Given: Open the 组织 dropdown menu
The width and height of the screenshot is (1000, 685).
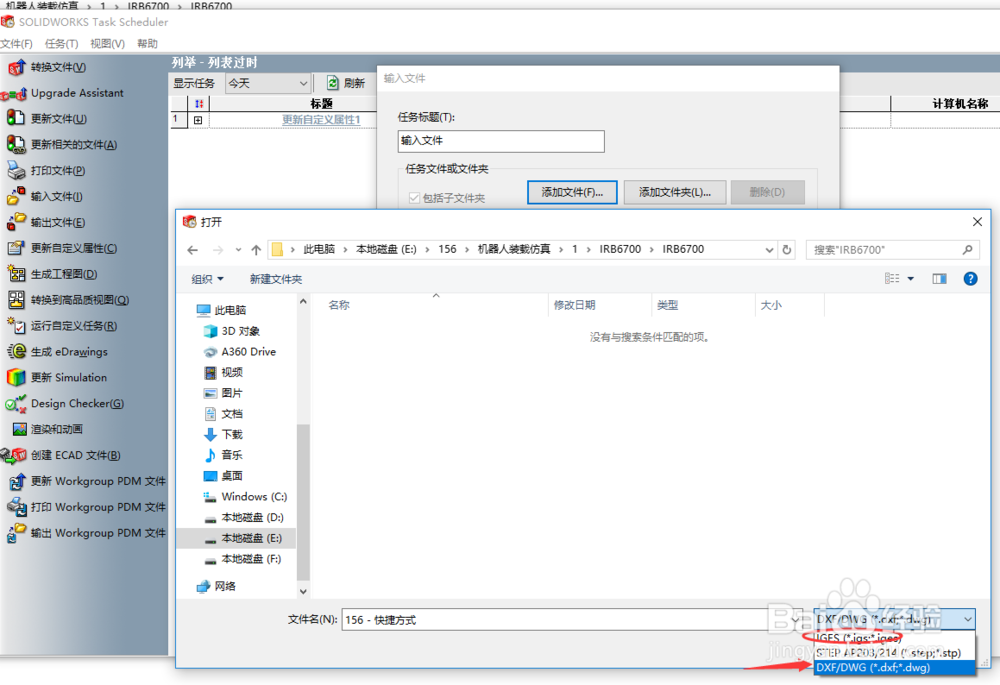Looking at the screenshot, I should point(207,279).
